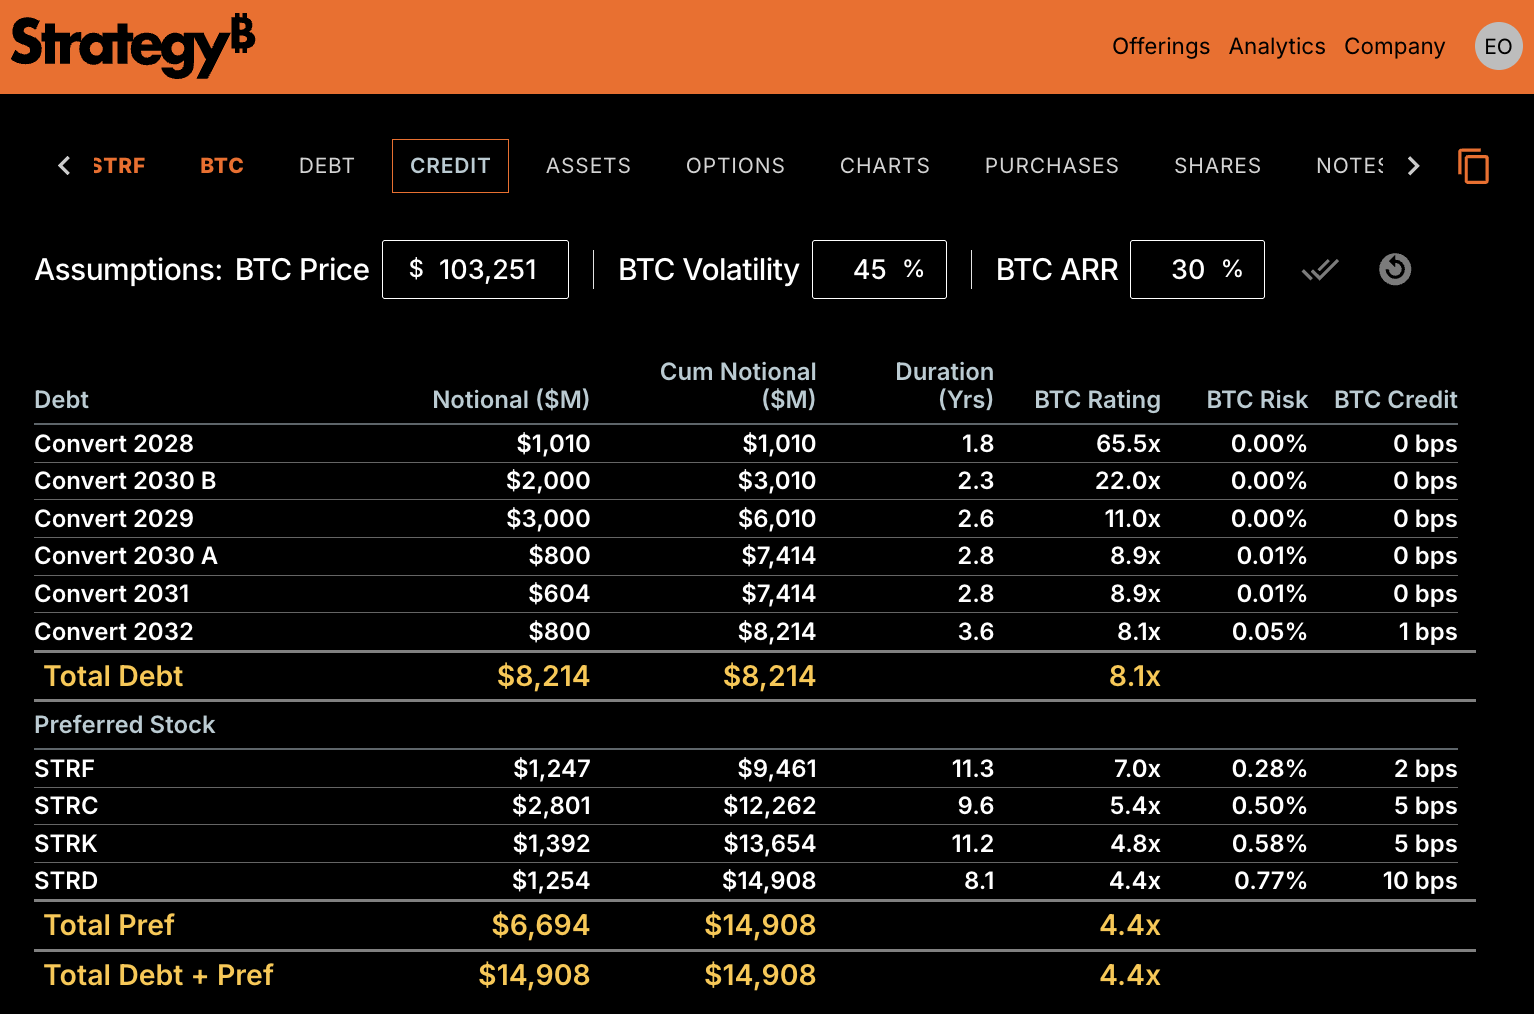Apply assumptions with the double-check icon
The image size is (1534, 1014).
[x=1320, y=269]
